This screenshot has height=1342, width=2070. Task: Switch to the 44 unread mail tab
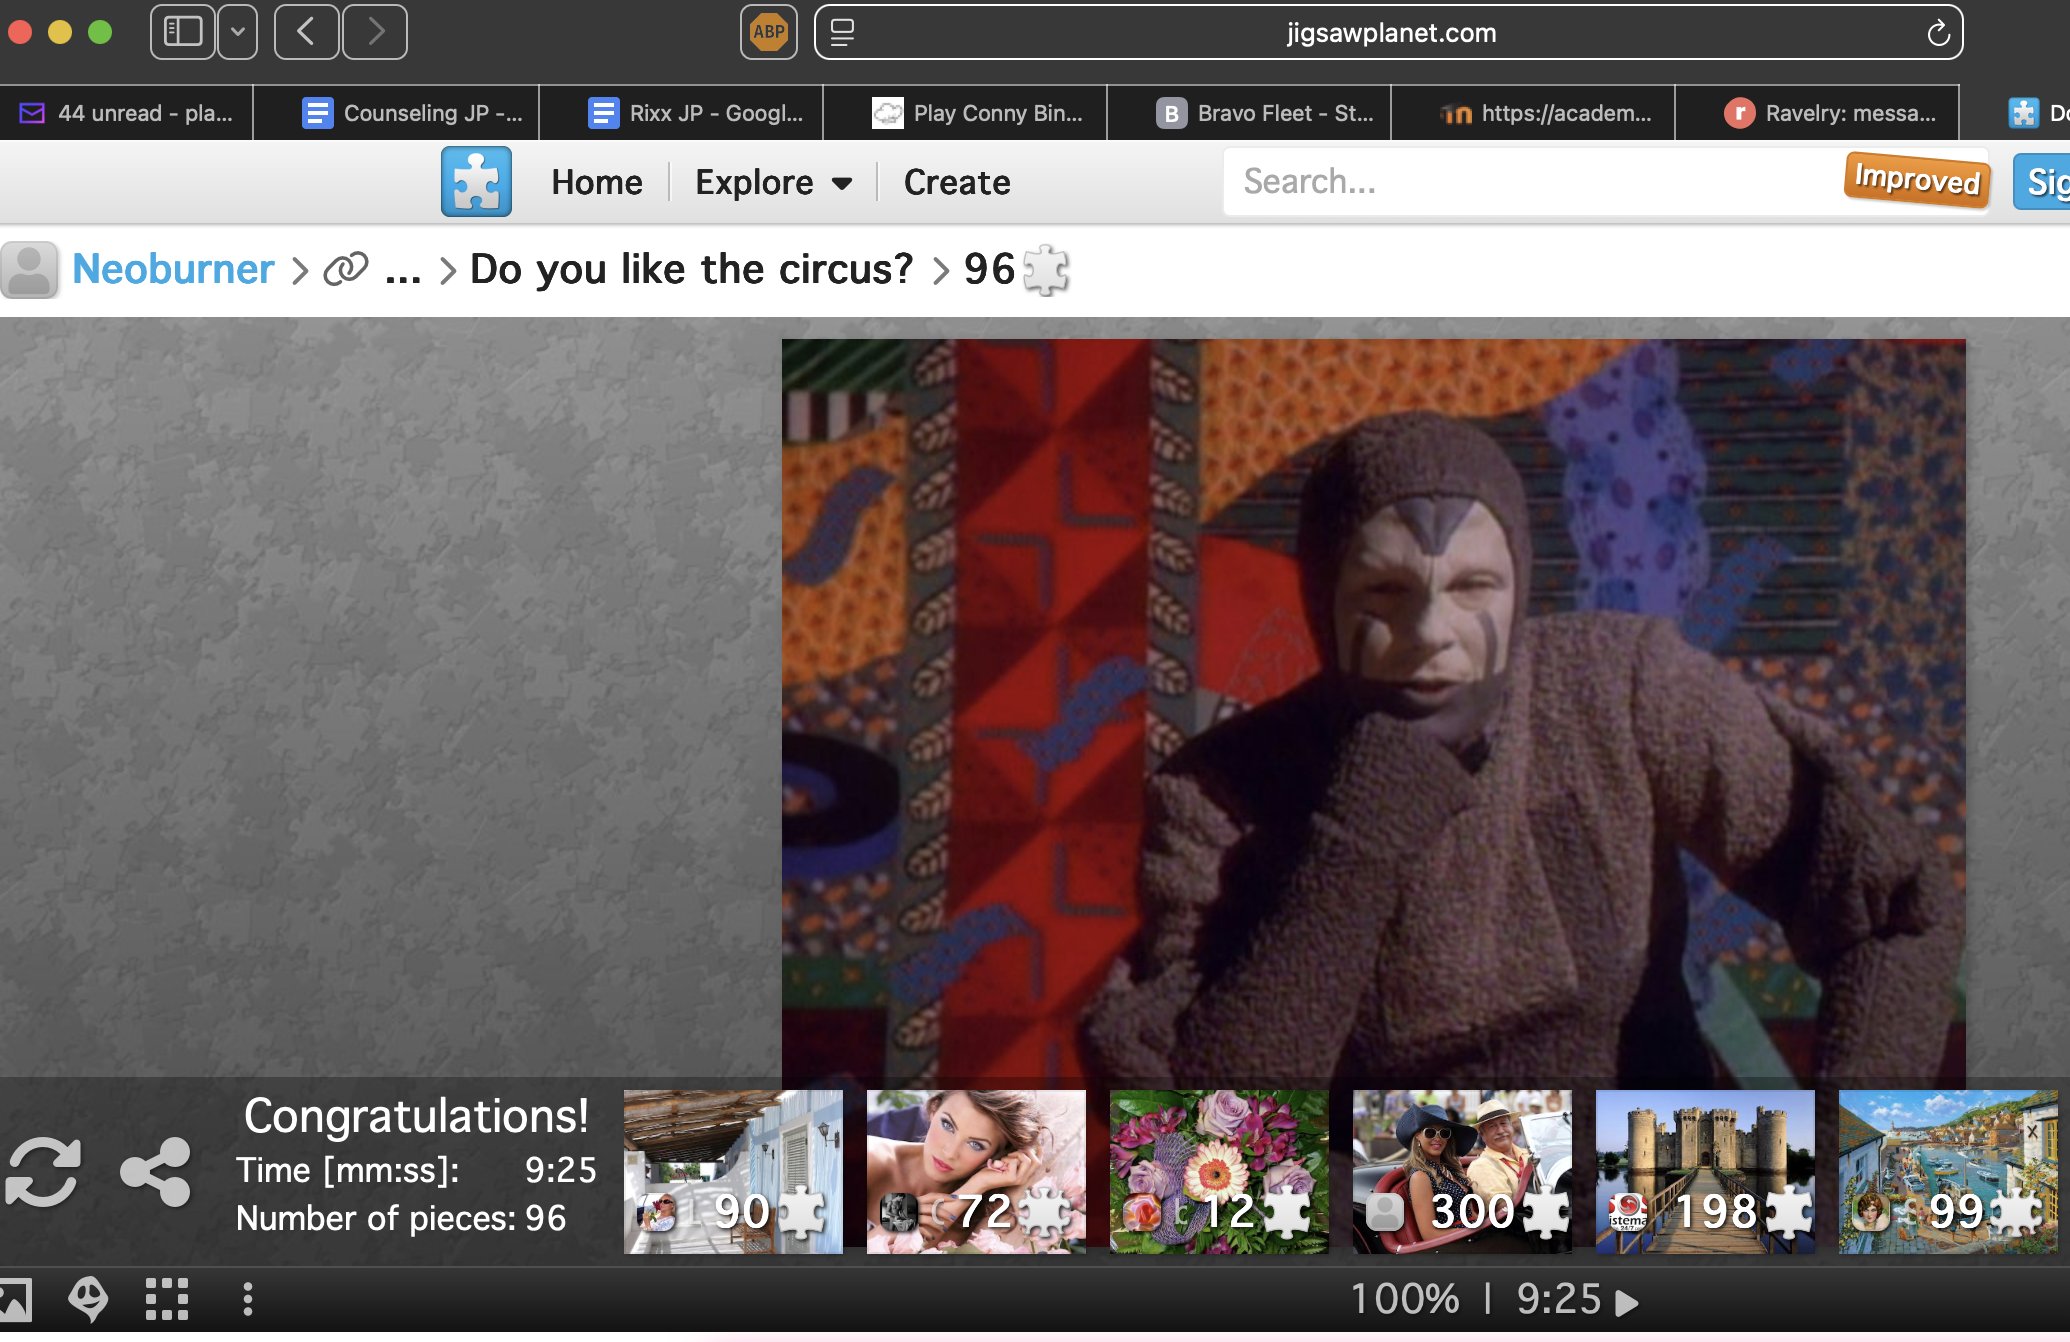coord(126,113)
